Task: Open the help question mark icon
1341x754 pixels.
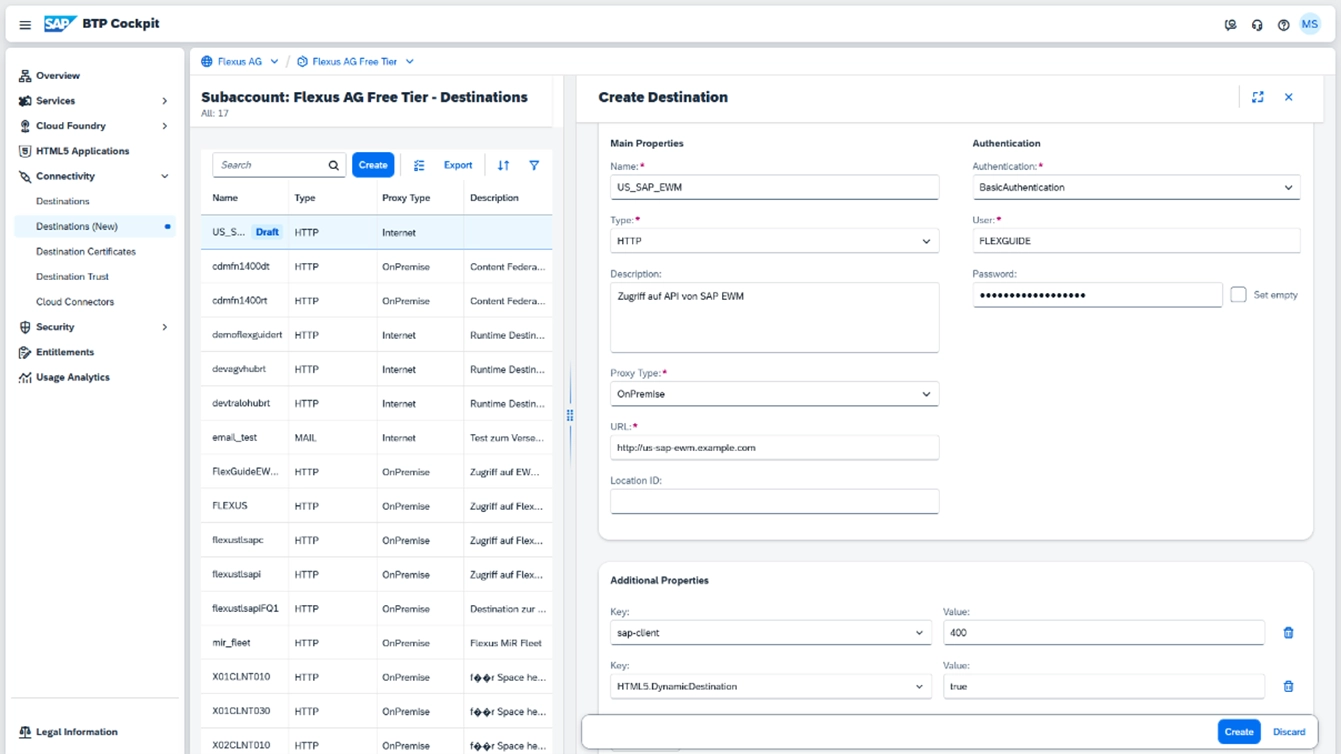Action: (1284, 25)
